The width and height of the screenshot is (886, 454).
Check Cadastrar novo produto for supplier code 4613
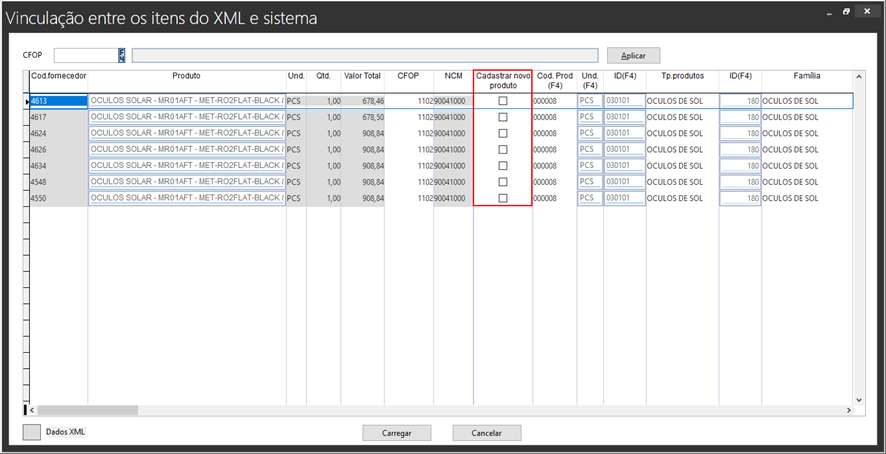[x=503, y=101]
